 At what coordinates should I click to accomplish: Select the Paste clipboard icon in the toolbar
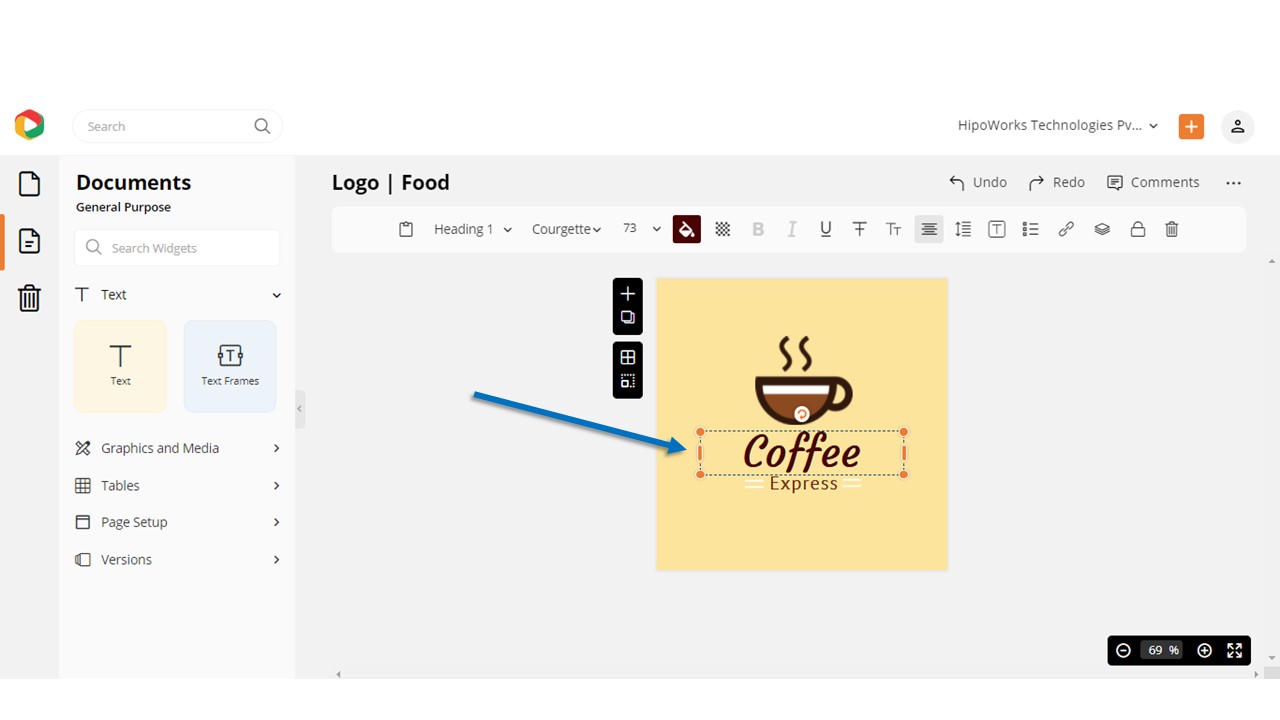(406, 229)
